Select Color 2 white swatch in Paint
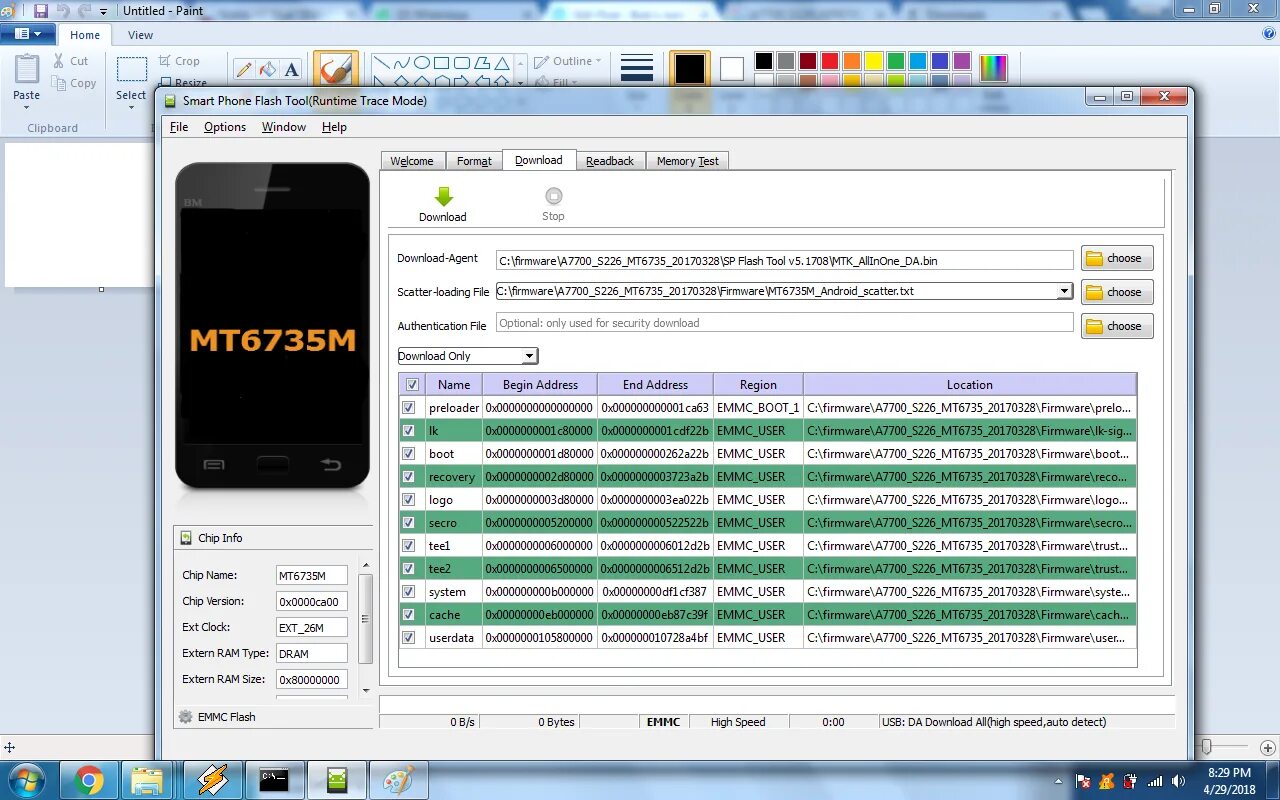This screenshot has width=1280, height=800. coord(732,69)
